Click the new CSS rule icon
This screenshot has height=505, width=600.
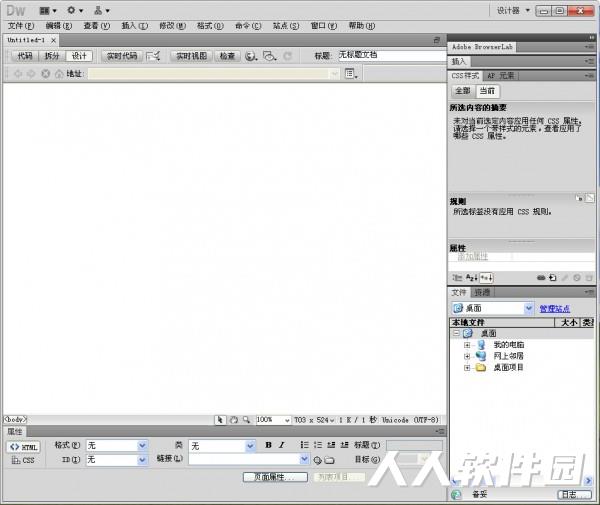click(x=552, y=278)
